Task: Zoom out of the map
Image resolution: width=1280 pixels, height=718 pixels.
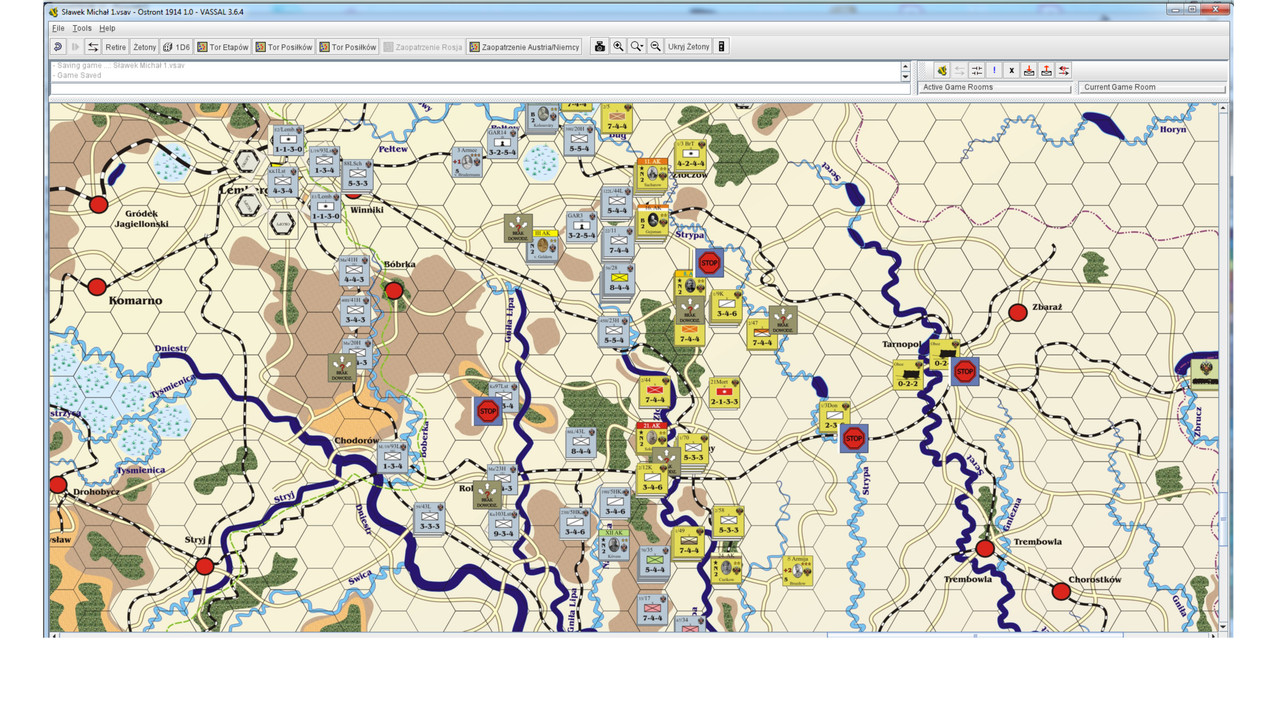Action: [655, 47]
